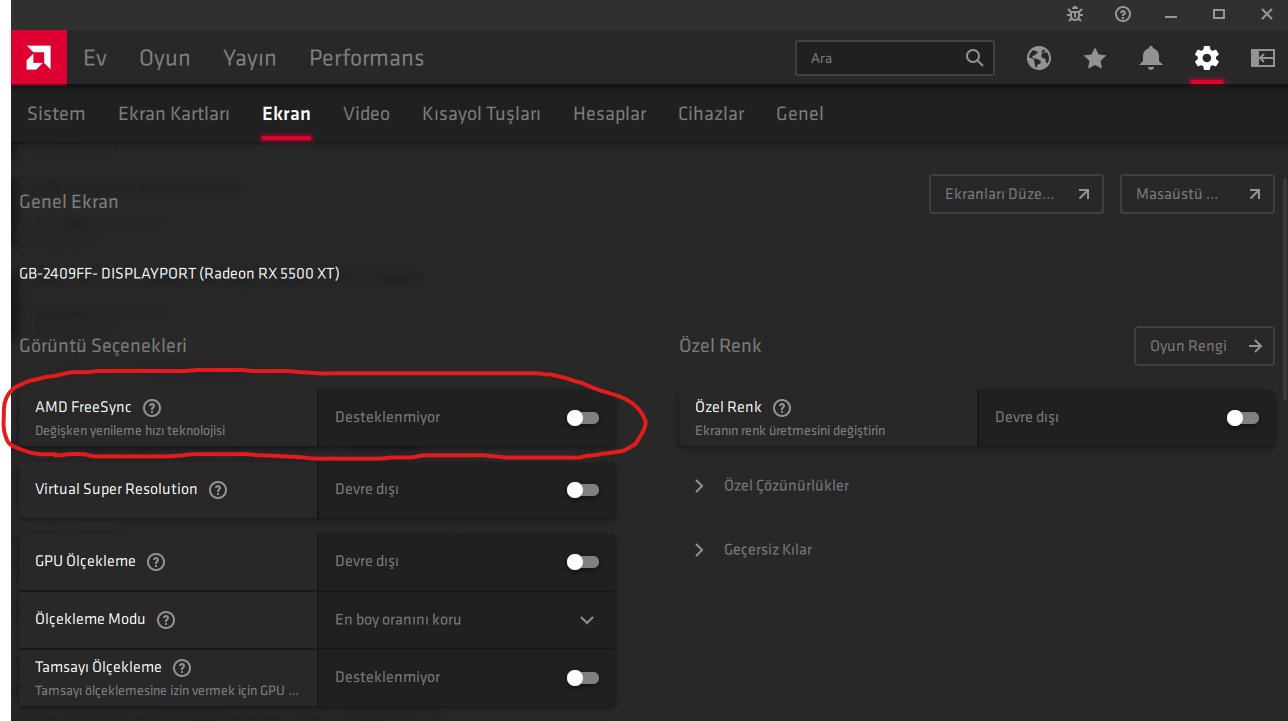Close the Radeon Software window
Screen dimensions: 1288x721
tap(1266, 14)
